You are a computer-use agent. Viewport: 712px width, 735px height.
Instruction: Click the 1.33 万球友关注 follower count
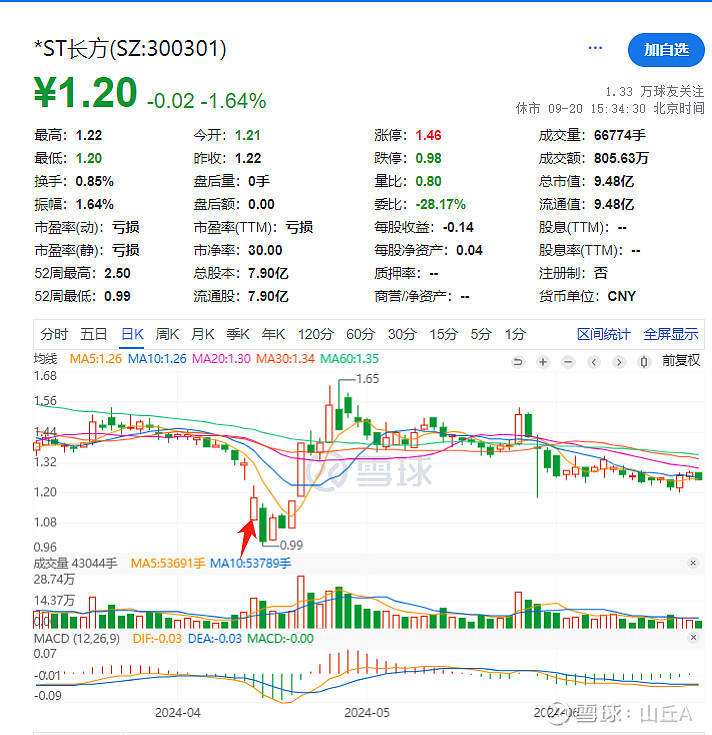[x=654, y=91]
